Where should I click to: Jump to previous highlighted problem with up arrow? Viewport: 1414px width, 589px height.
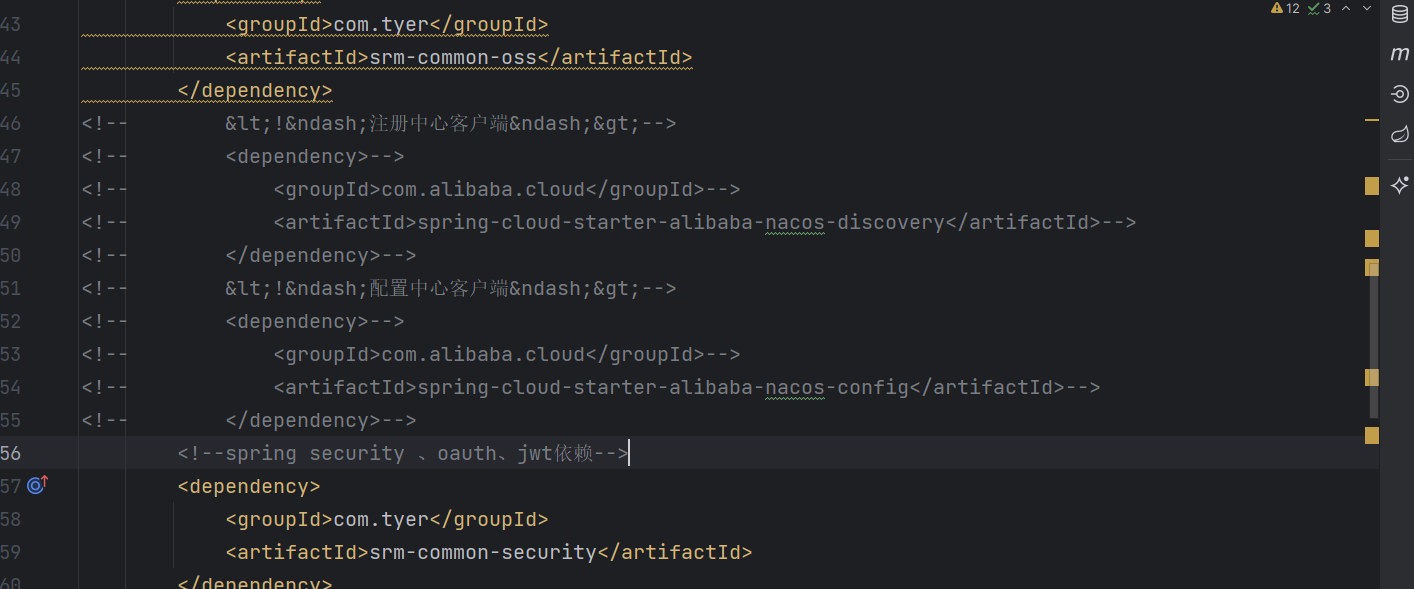click(1346, 8)
